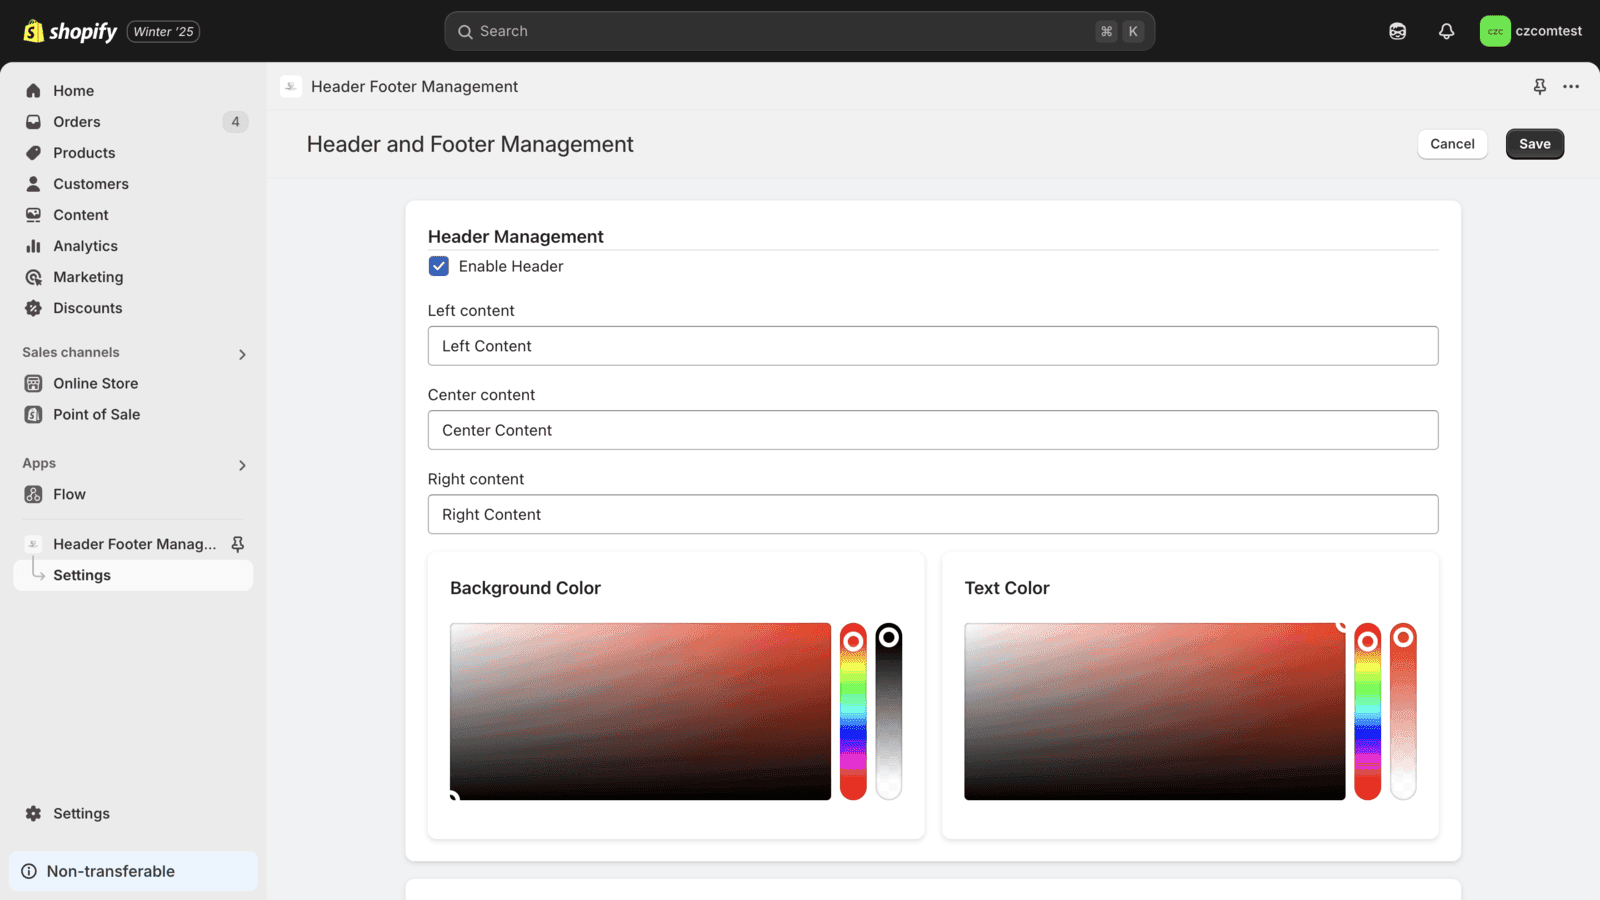Open the czcomtest account menu
Screen dimensions: 1600x900
[x=1531, y=31]
